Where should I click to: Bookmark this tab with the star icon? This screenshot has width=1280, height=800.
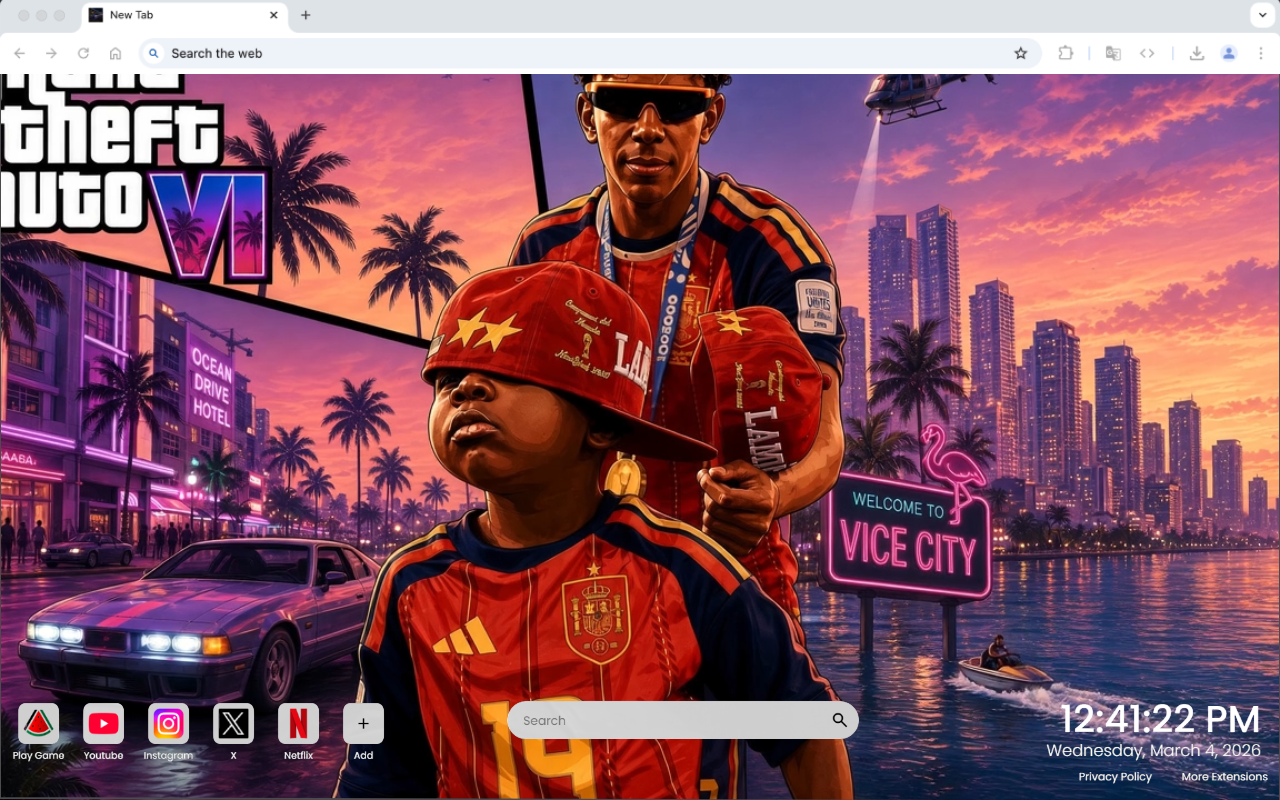point(1020,53)
